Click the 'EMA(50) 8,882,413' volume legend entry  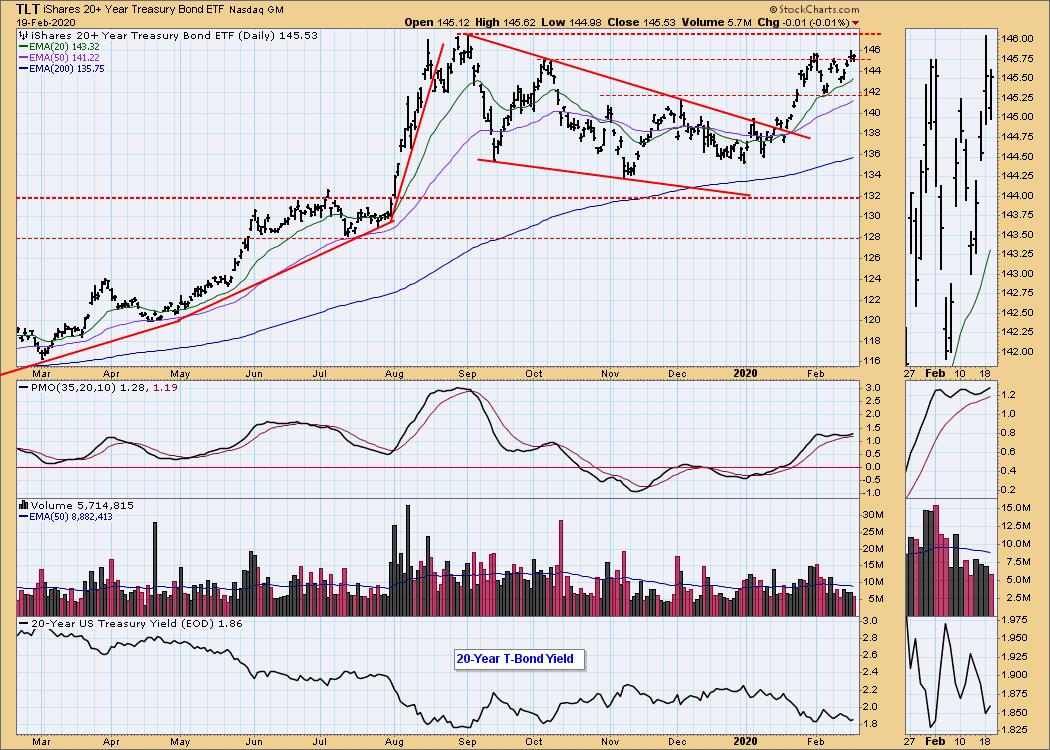click(71, 517)
